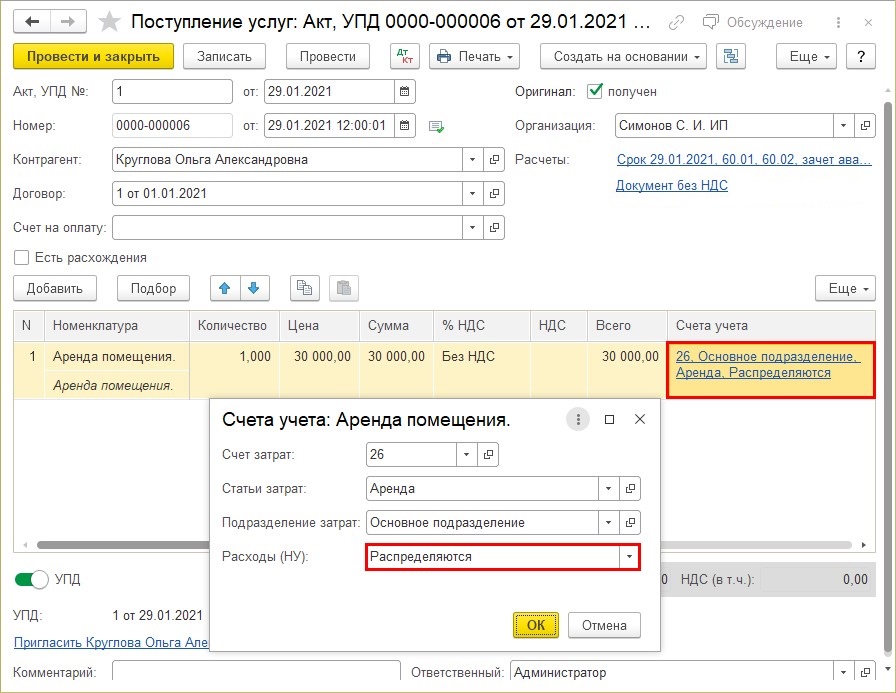Switch off the УПД toggle
This screenshot has width=896, height=693.
pos(32,579)
